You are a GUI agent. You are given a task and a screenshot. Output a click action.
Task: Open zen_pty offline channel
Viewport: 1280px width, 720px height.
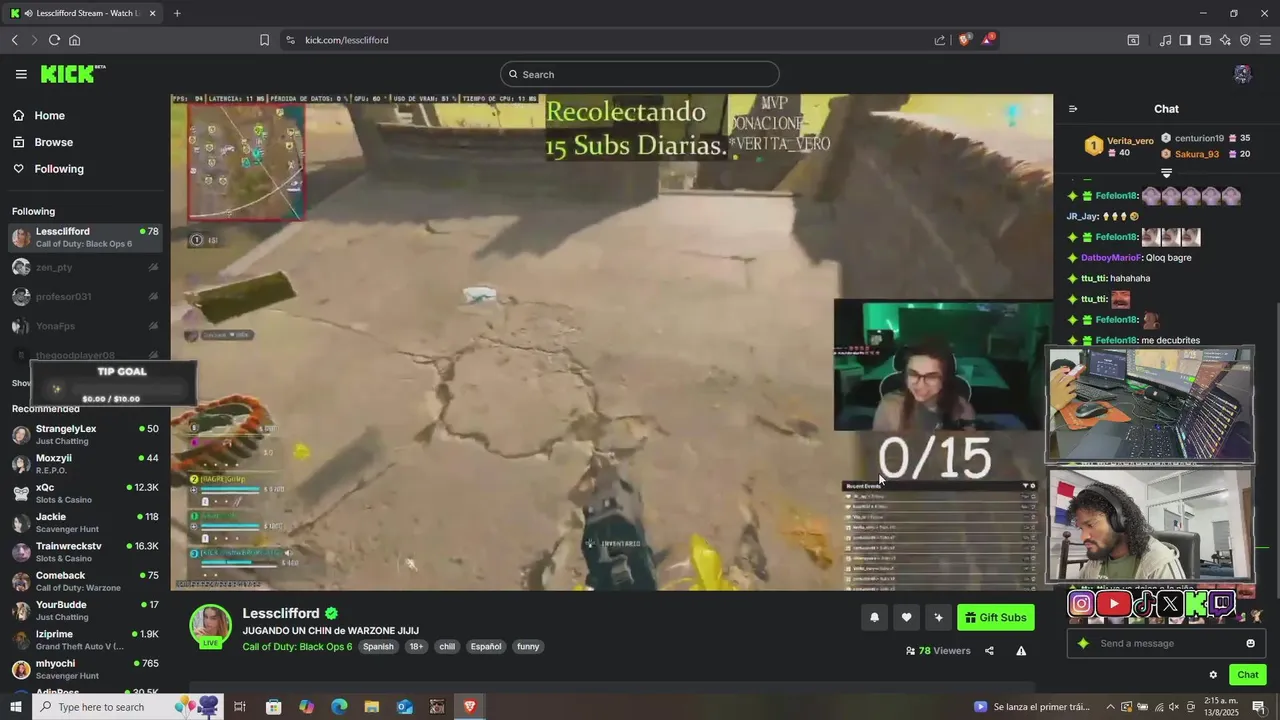click(85, 267)
